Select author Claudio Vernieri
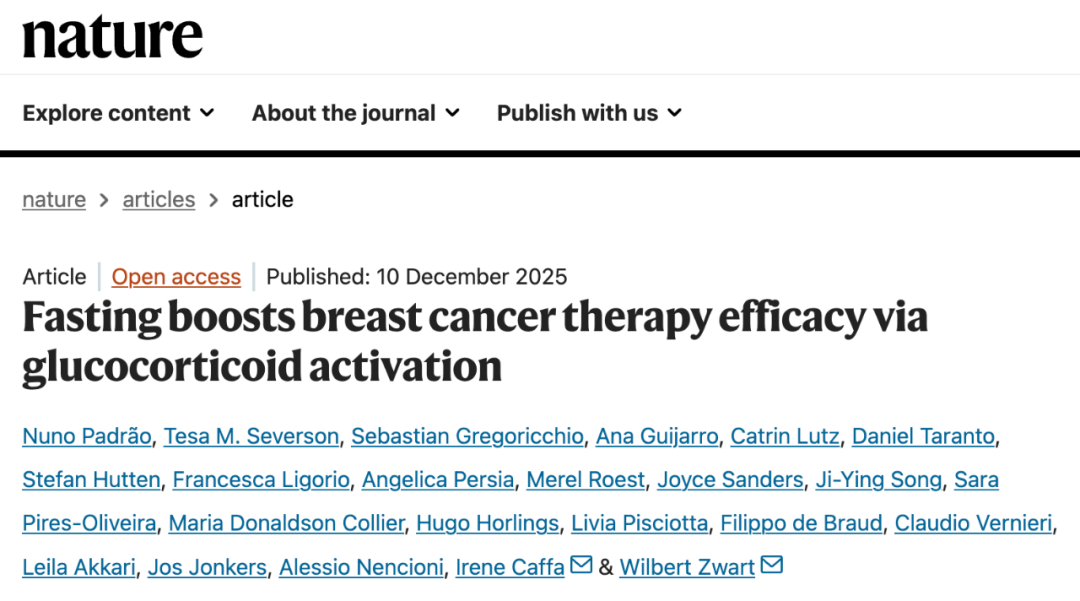1080x601 pixels. coord(974,523)
